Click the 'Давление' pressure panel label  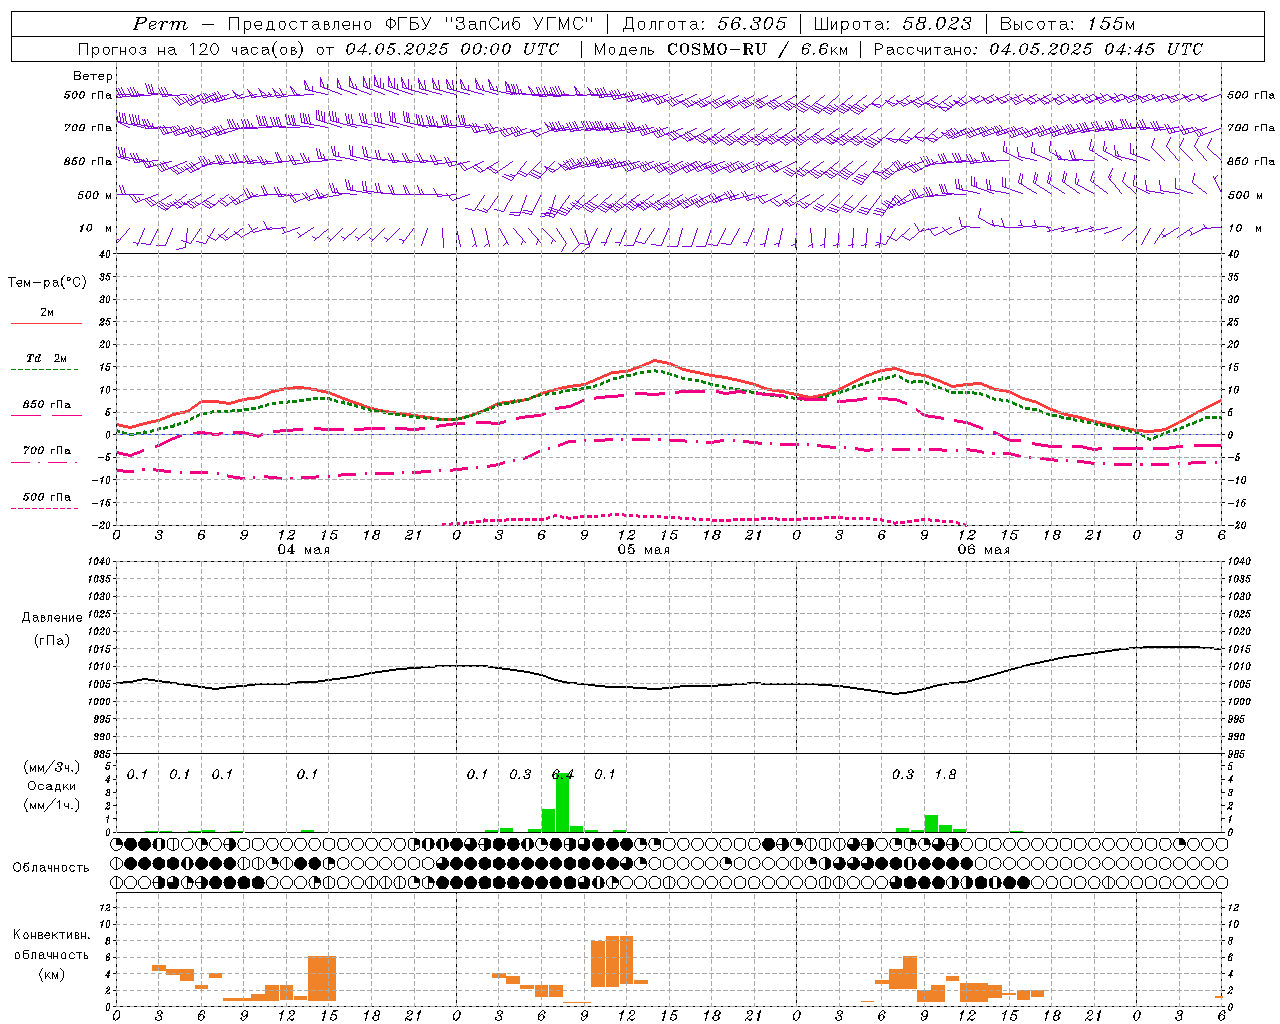point(52,618)
